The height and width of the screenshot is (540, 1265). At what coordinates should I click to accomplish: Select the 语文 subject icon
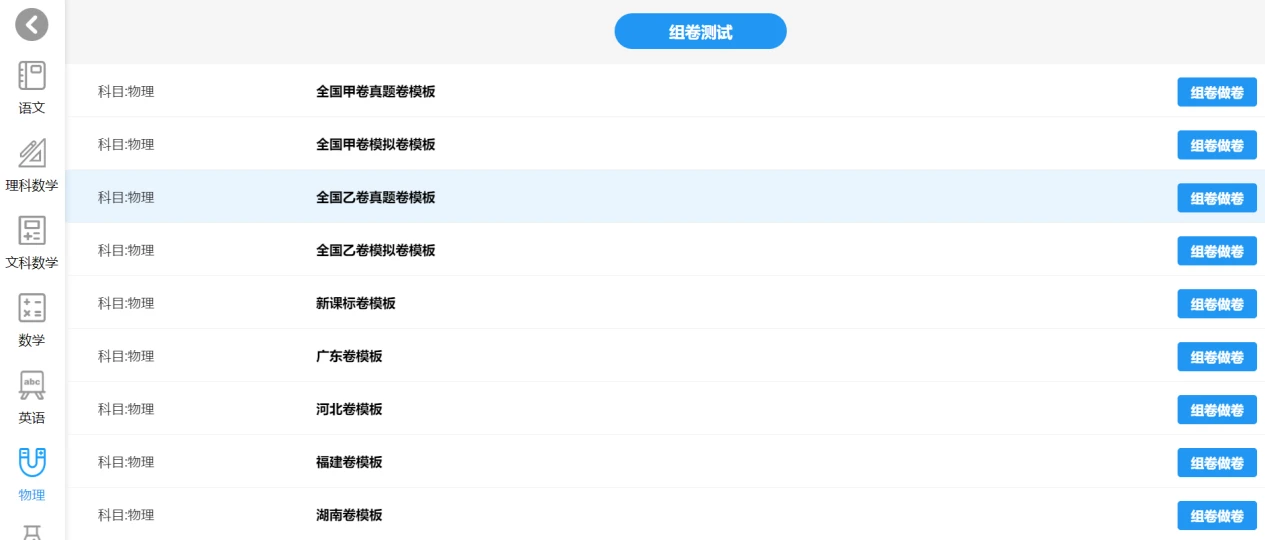[32, 76]
